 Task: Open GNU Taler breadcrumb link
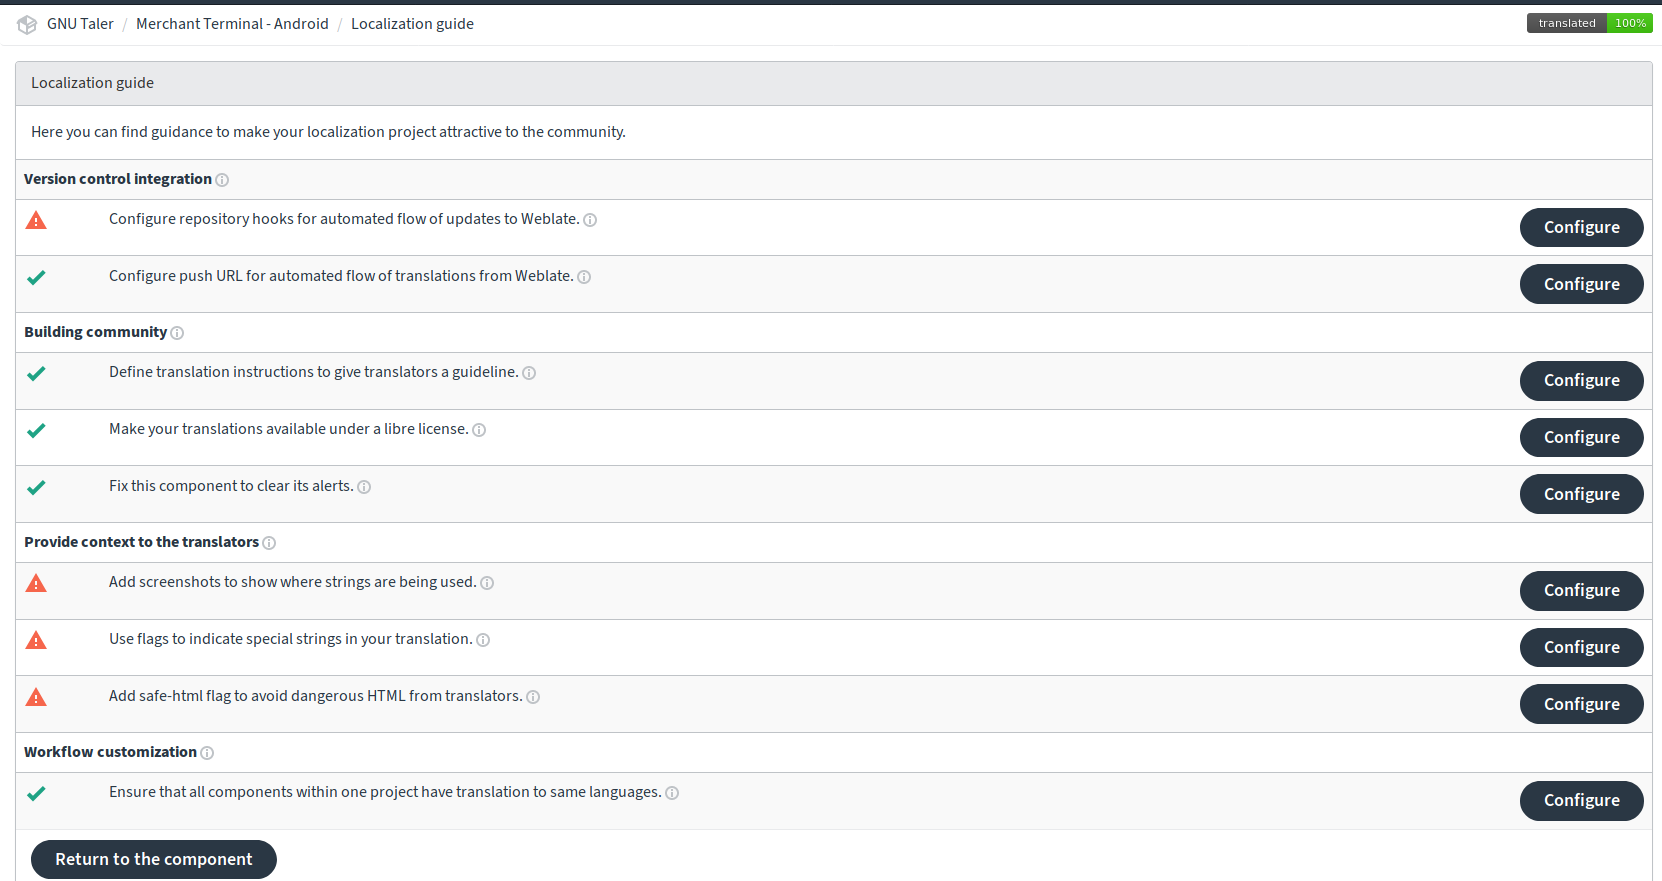pyautogui.click(x=80, y=24)
